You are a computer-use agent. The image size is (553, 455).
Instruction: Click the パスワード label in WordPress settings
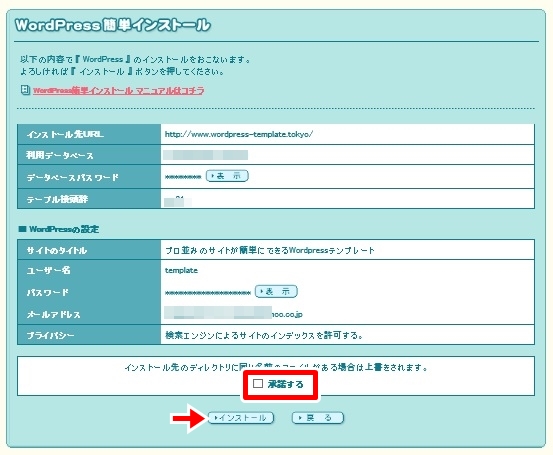point(48,292)
